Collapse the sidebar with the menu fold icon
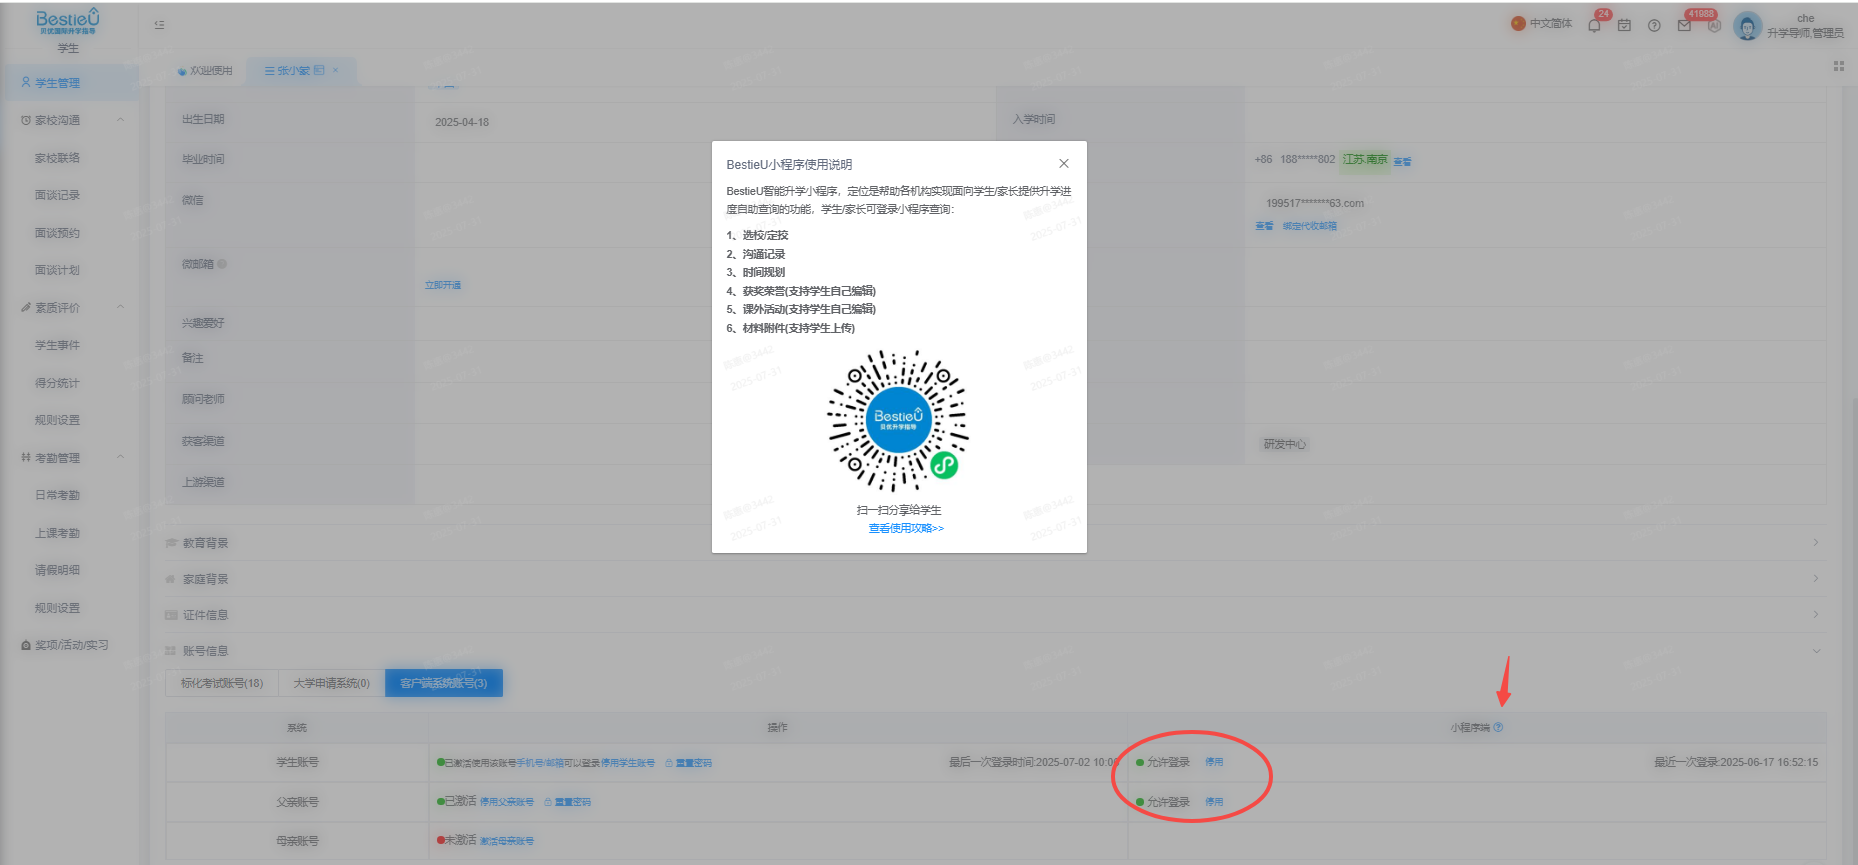Image resolution: width=1858 pixels, height=865 pixels. tap(159, 25)
